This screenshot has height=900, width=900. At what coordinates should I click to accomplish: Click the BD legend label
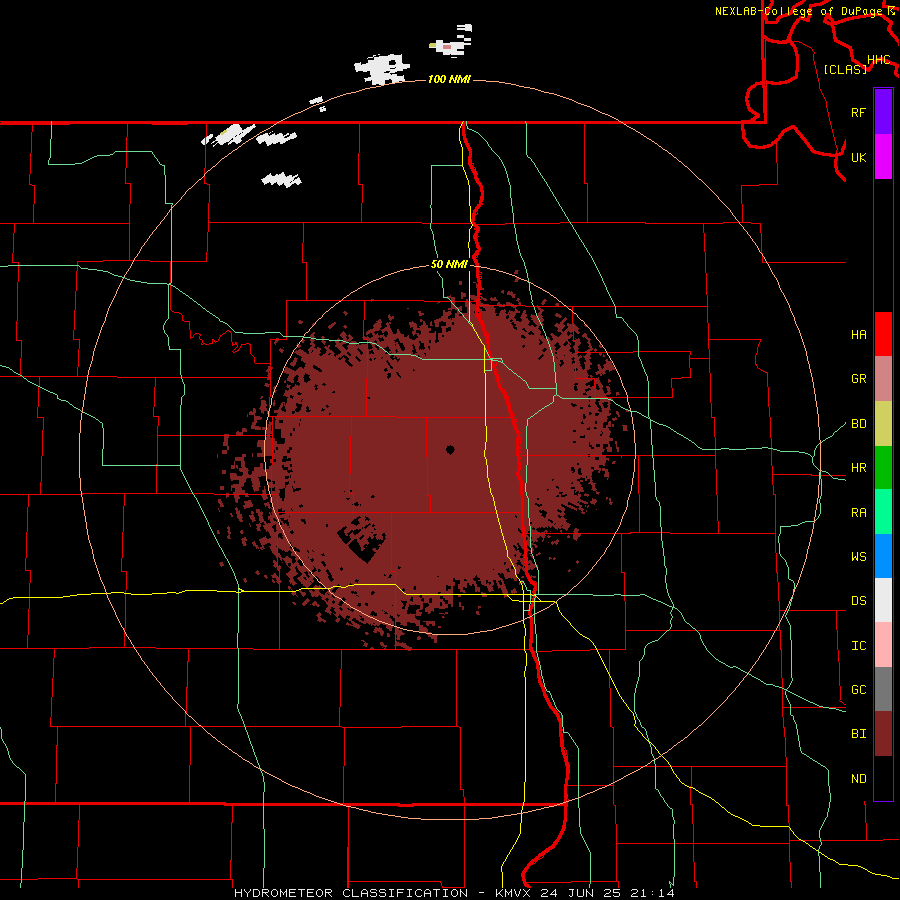pos(858,424)
